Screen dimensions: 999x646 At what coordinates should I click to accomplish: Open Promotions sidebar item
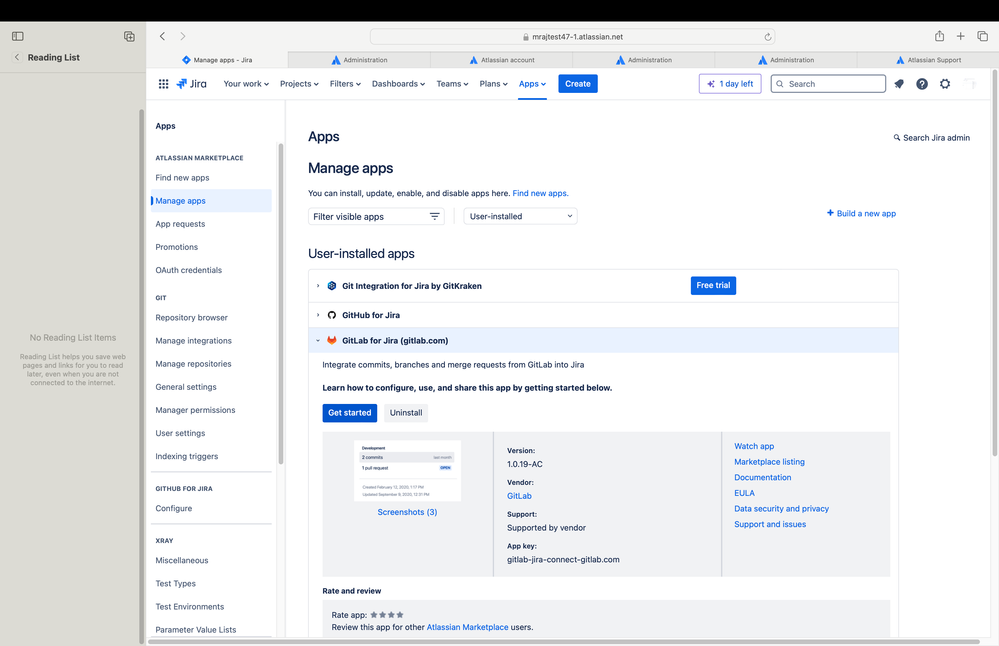176,247
